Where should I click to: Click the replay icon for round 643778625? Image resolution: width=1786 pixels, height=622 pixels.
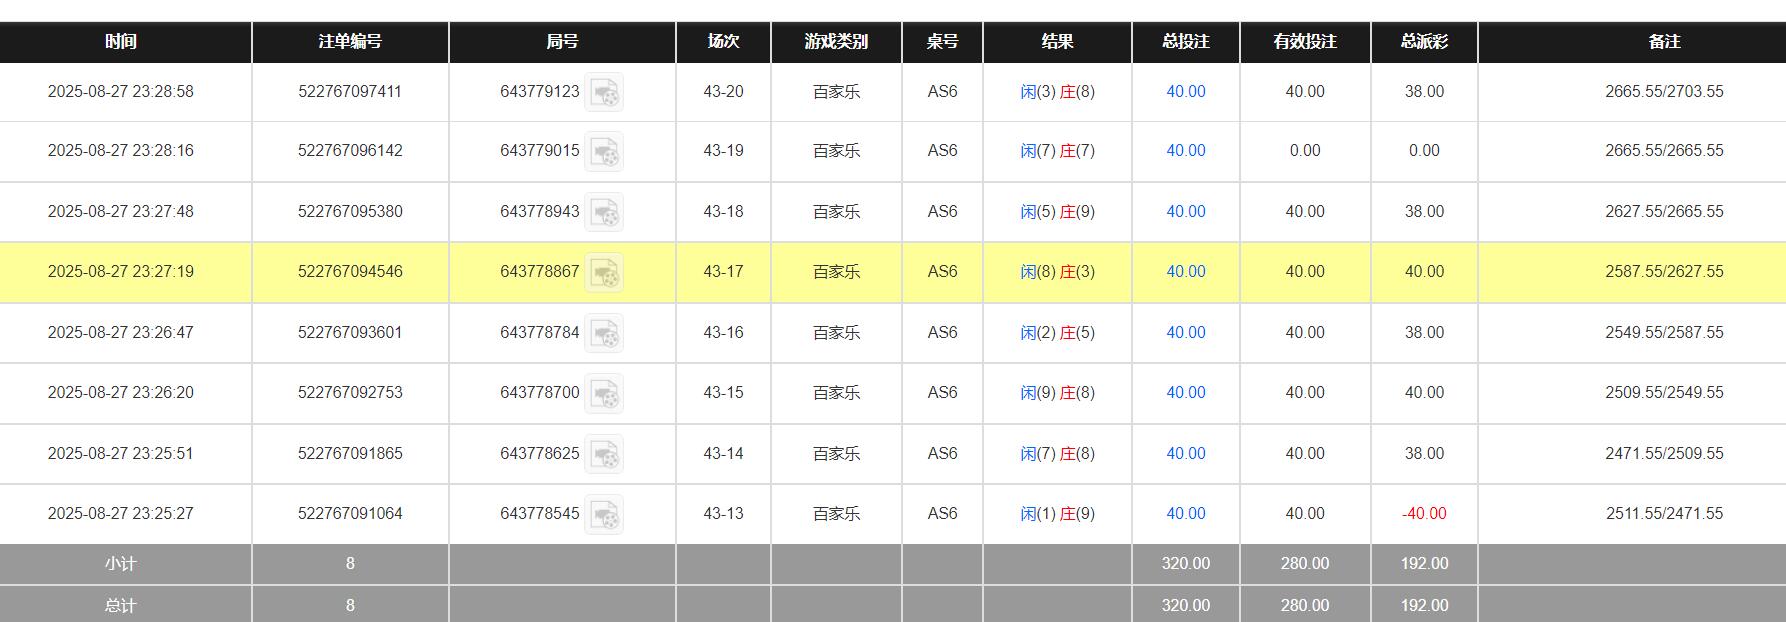tap(604, 454)
